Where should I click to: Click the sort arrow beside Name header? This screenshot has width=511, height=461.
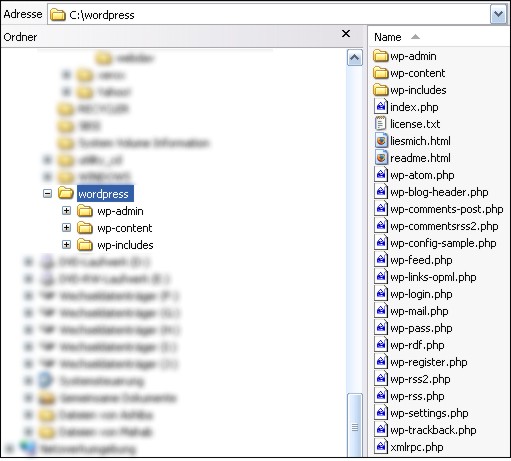(x=415, y=37)
